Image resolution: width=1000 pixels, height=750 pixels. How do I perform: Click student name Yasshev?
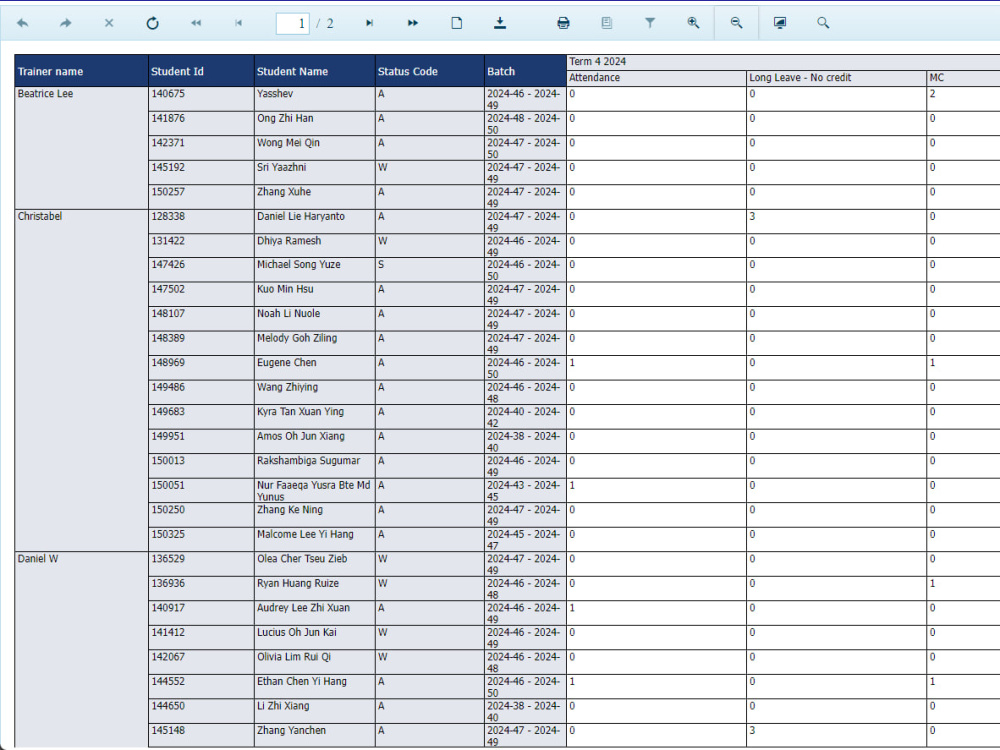[275, 94]
